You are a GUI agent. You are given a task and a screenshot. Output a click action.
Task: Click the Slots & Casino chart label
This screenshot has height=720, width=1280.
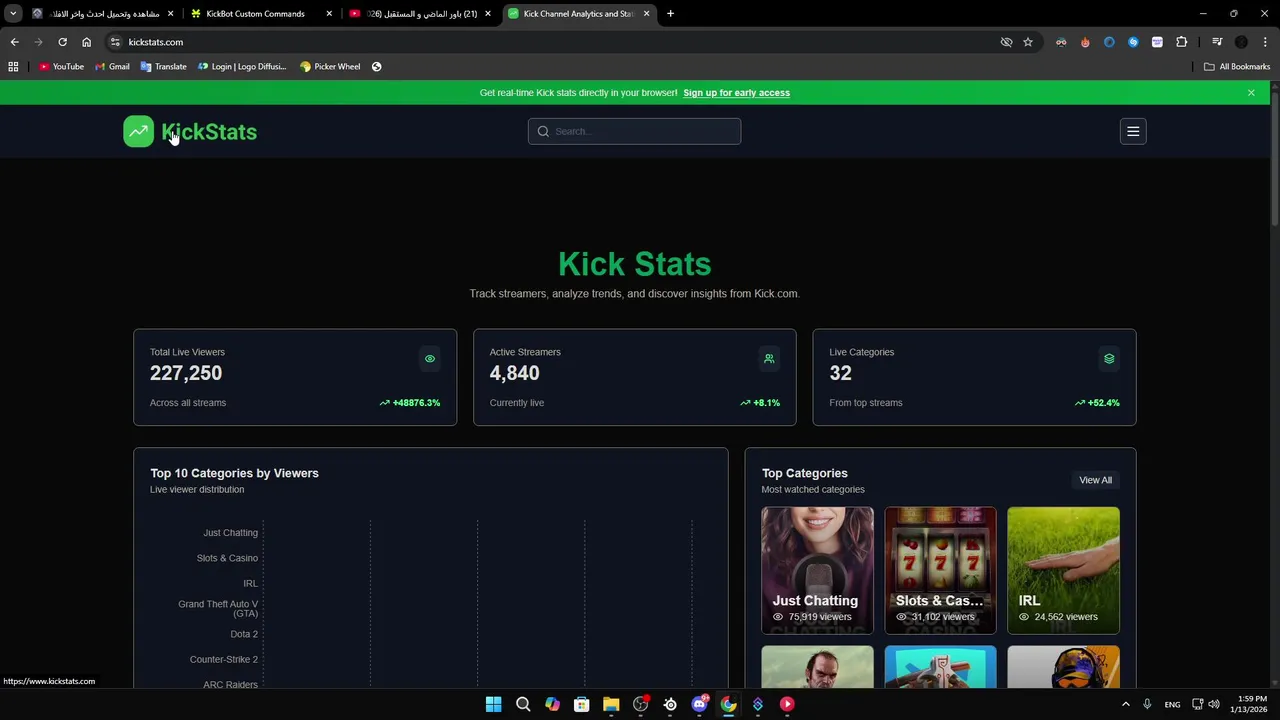coord(227,558)
